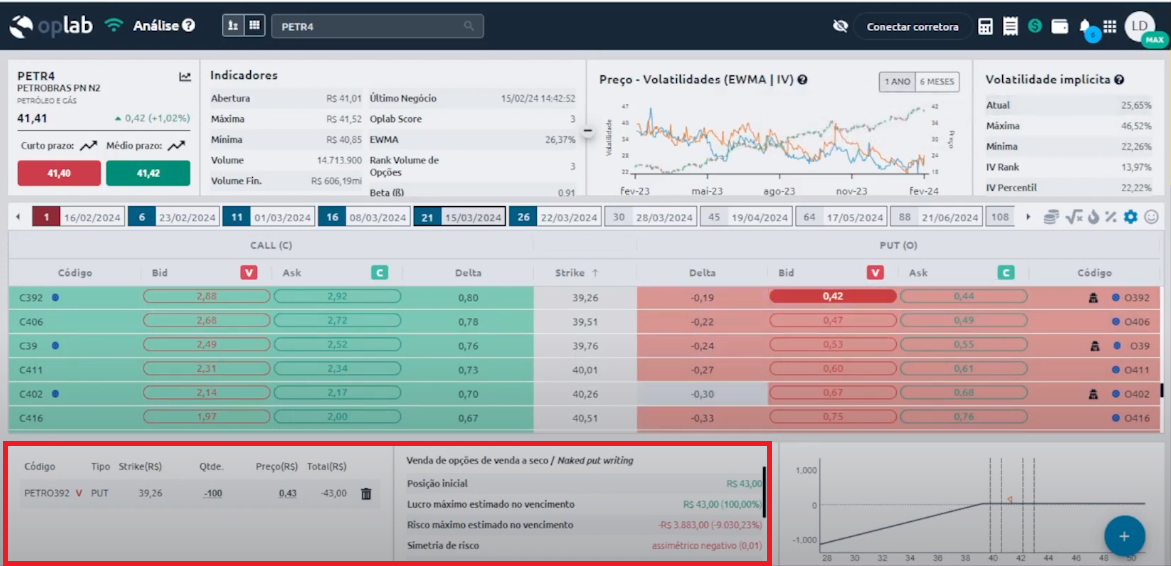1171x566 pixels.
Task: Toggle hide values eye icon
Action: point(841,27)
